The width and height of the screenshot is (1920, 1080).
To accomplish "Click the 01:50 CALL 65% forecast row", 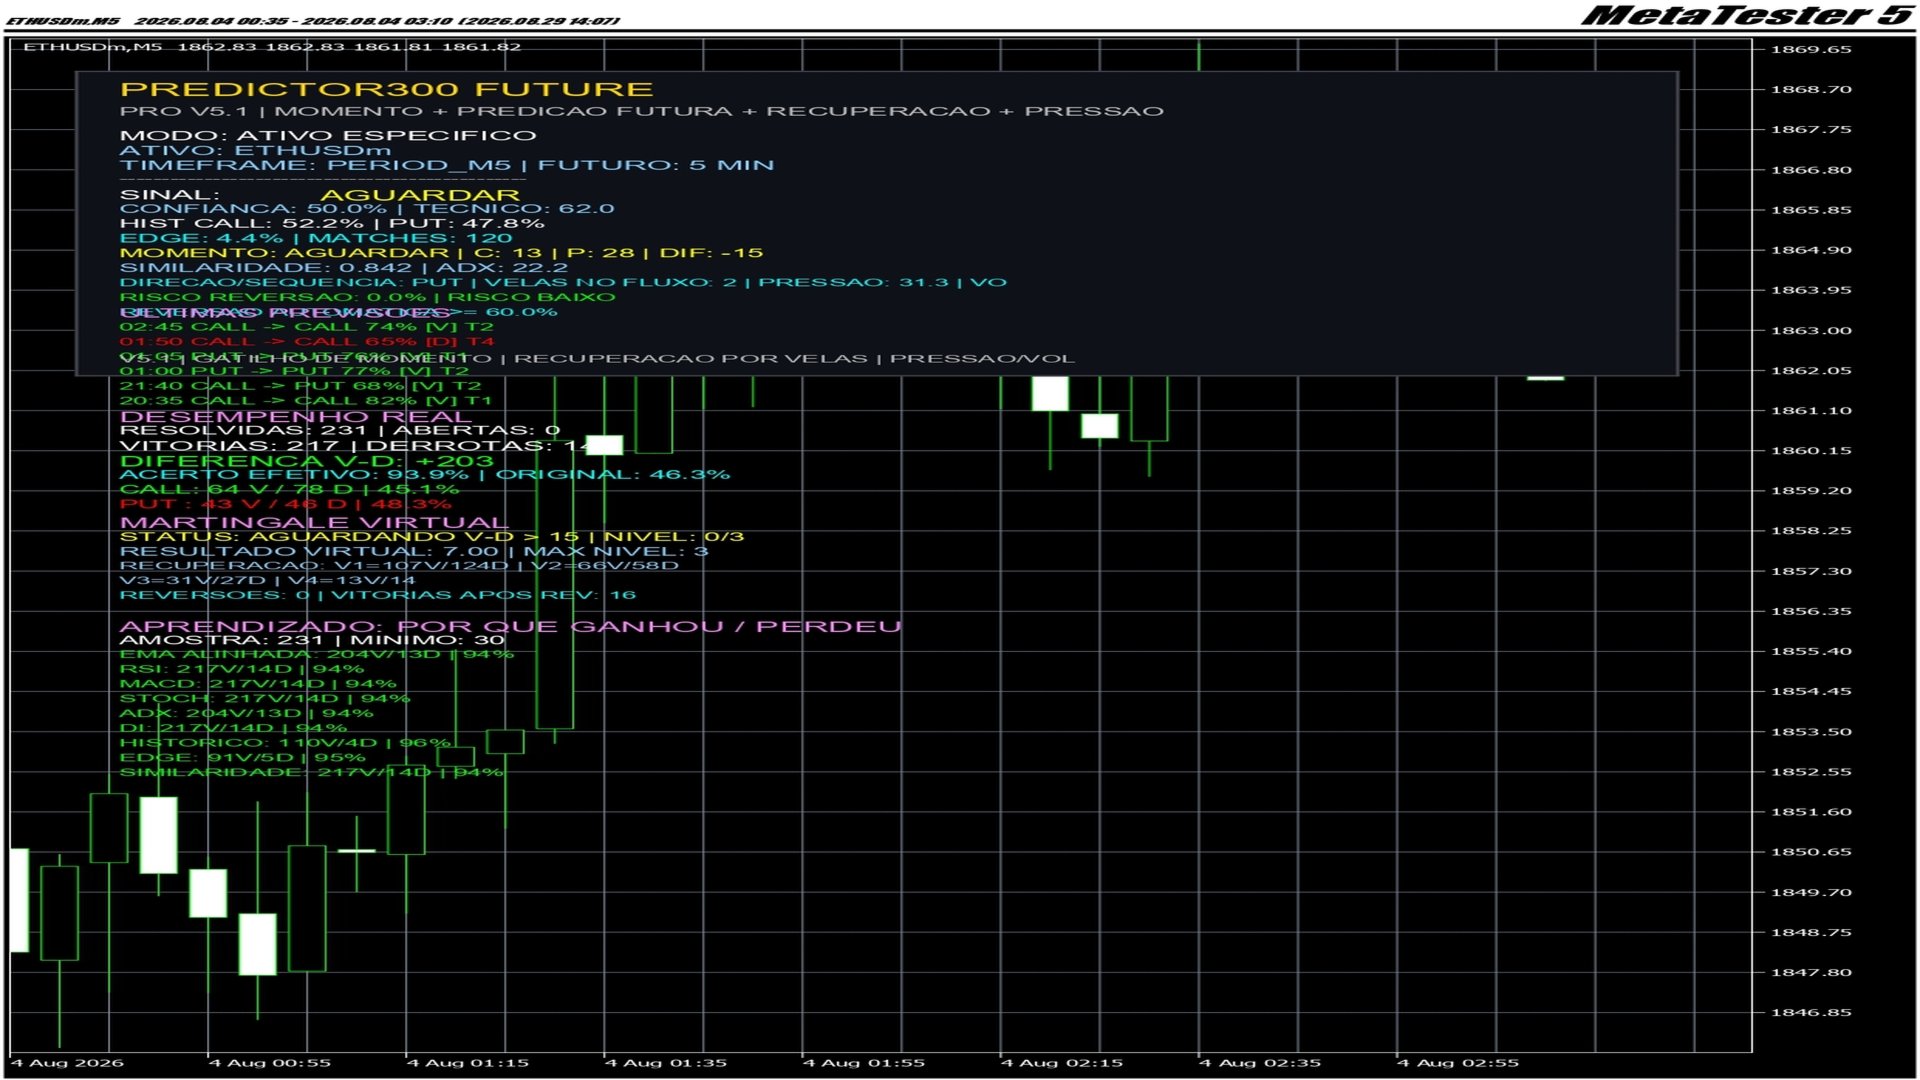I will coord(307,341).
